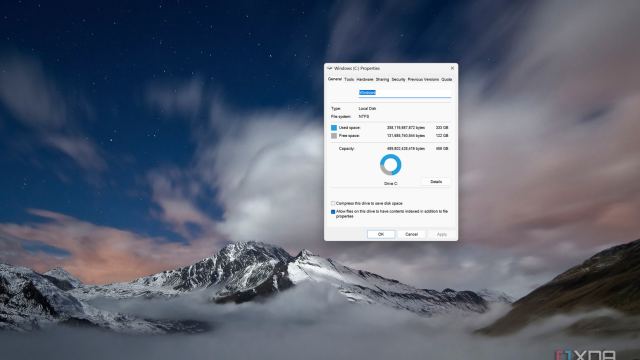This screenshot has height=360, width=640.
Task: Click the 'Local Disk' type value
Action: point(367,109)
